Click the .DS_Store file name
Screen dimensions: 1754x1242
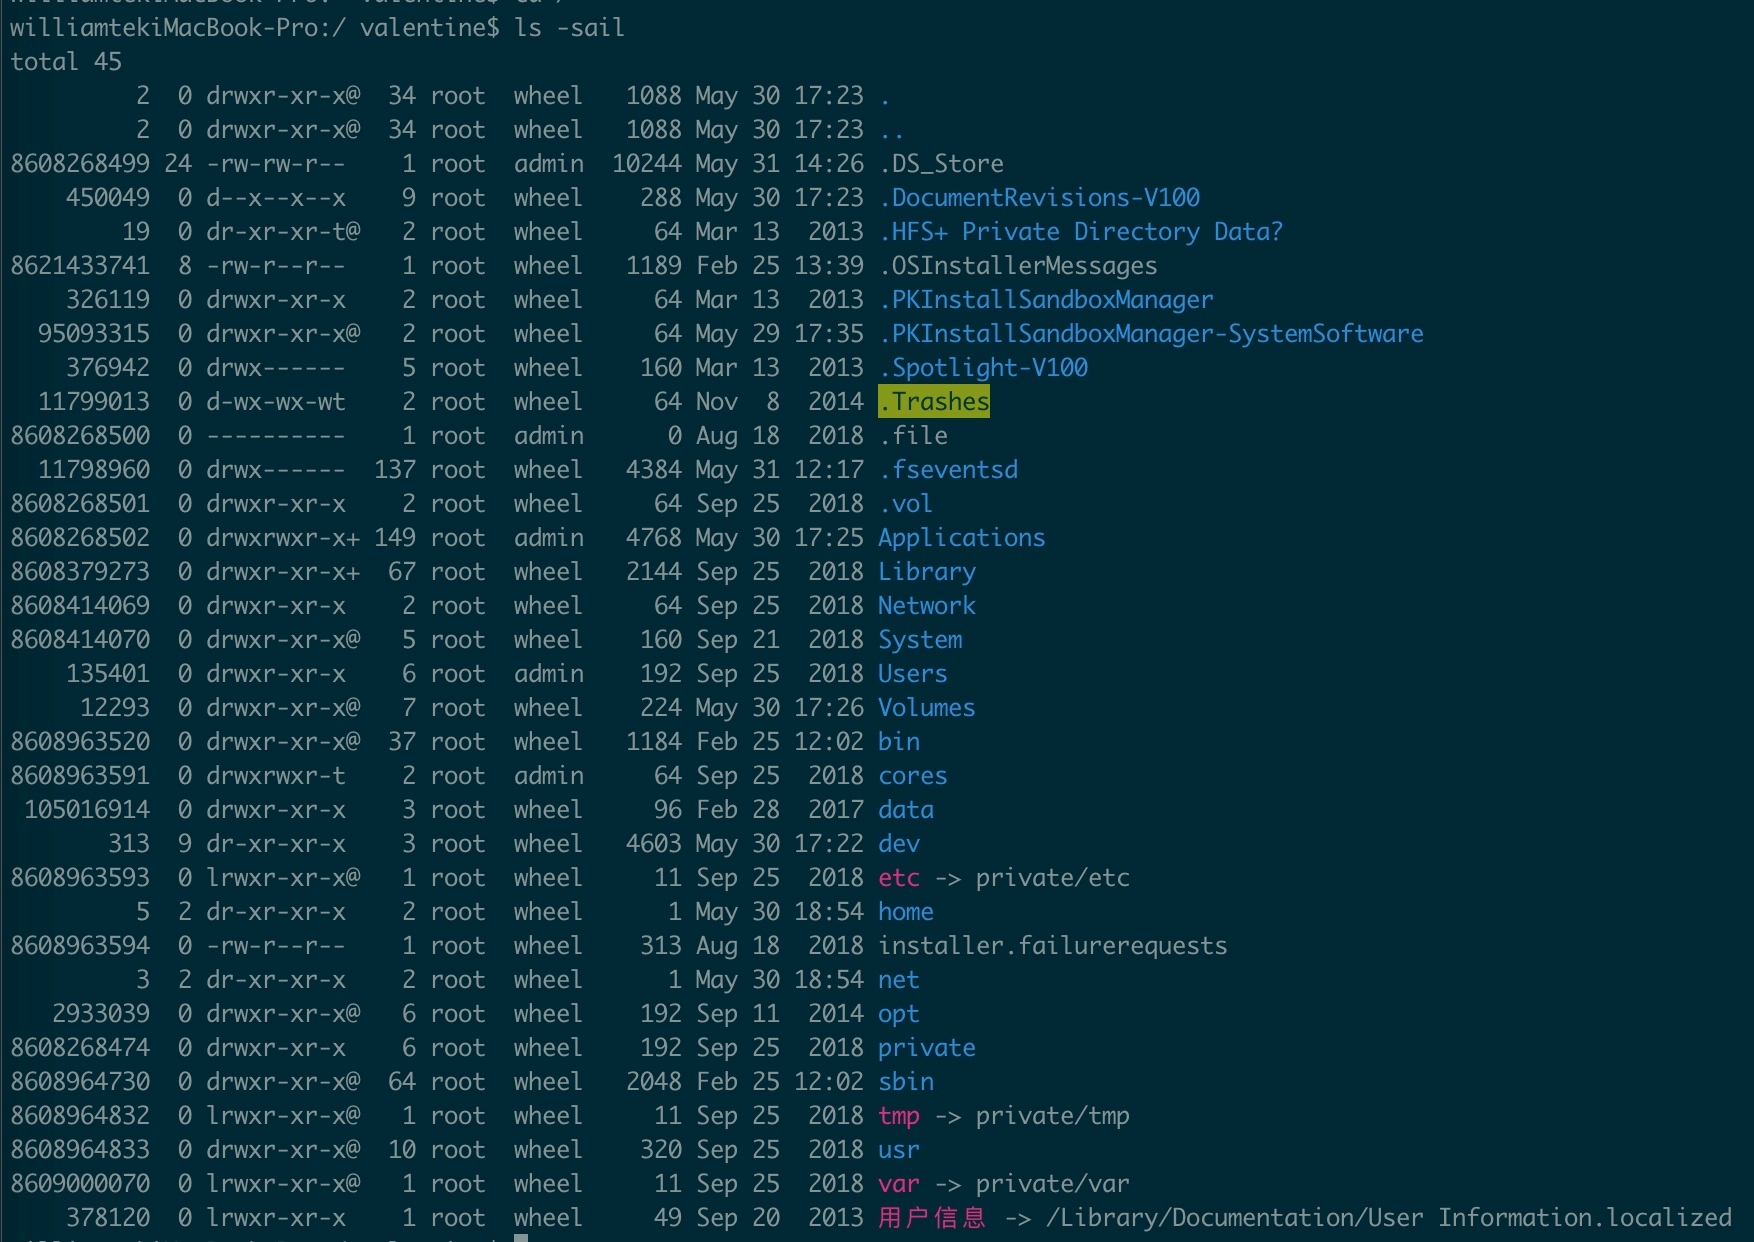[941, 164]
